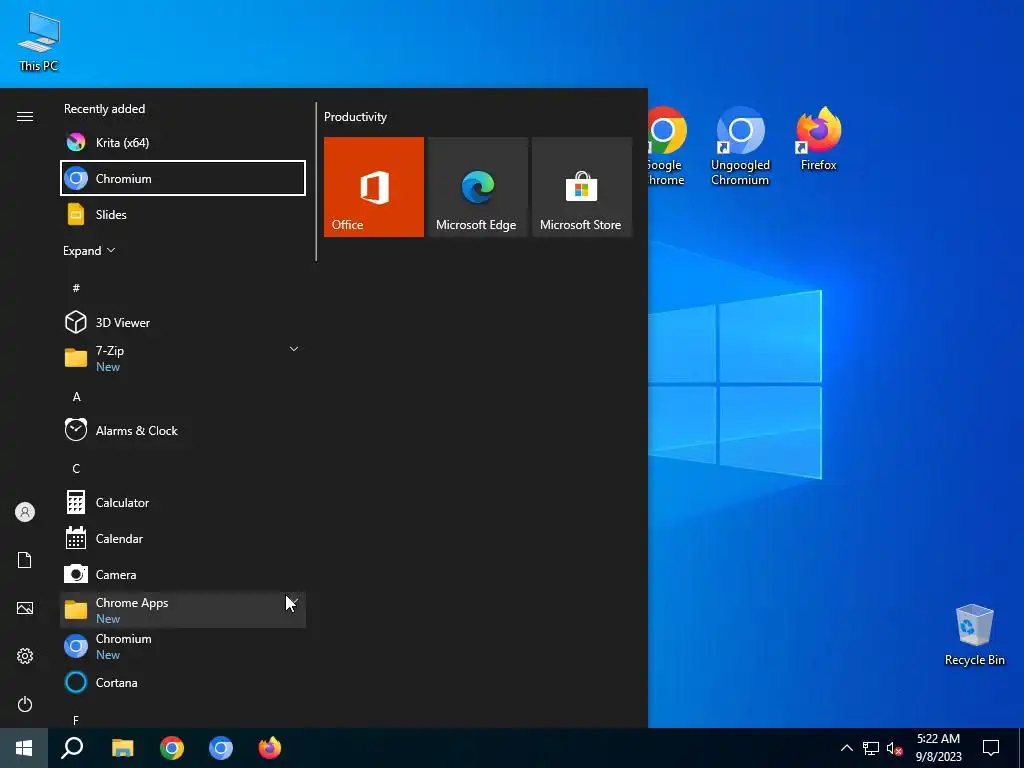Open Chromium marked New under C
This screenshot has height=768, width=1024.
coord(183,646)
